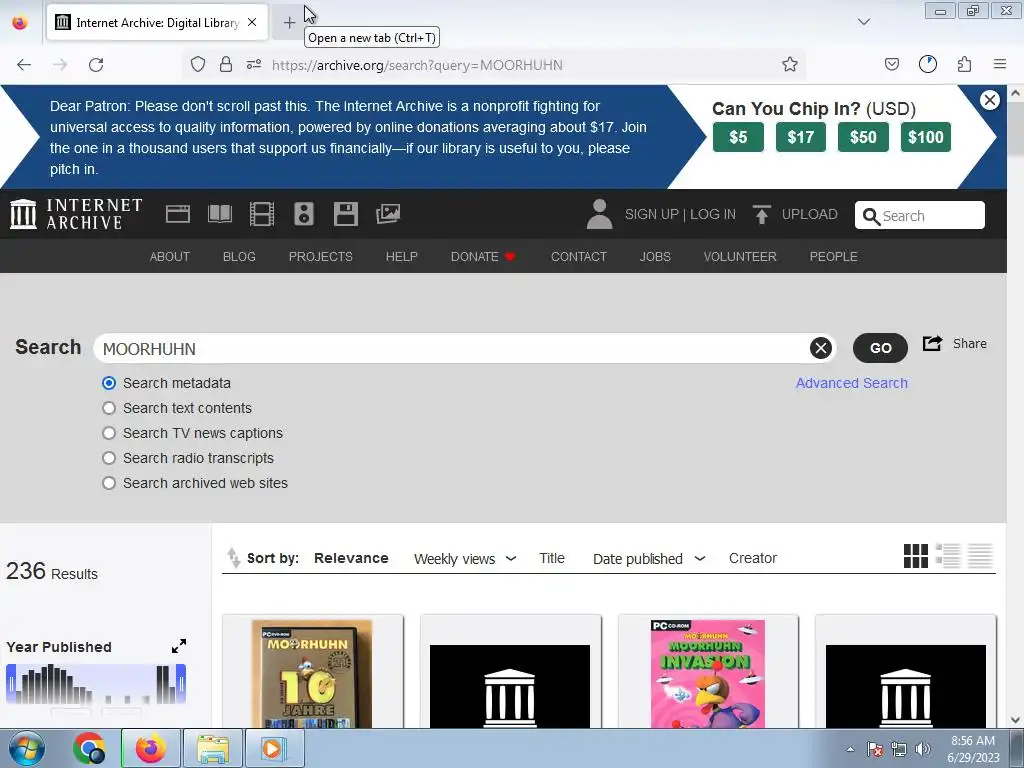This screenshot has width=1024, height=768.
Task: Select Search TV news captions option
Action: click(x=109, y=433)
